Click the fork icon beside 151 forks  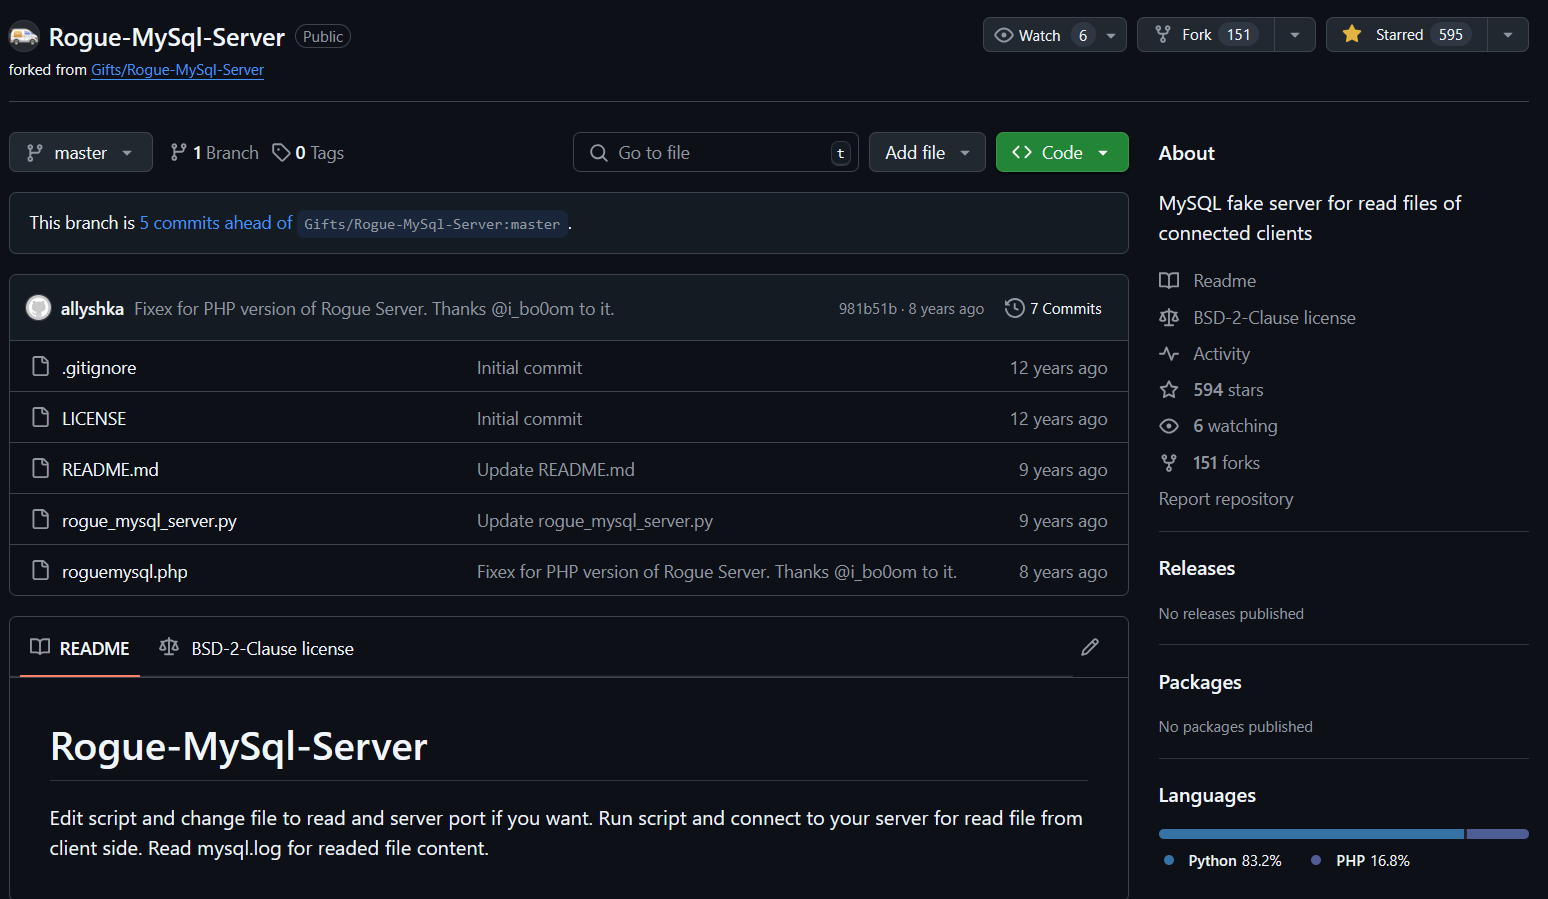coord(1169,463)
